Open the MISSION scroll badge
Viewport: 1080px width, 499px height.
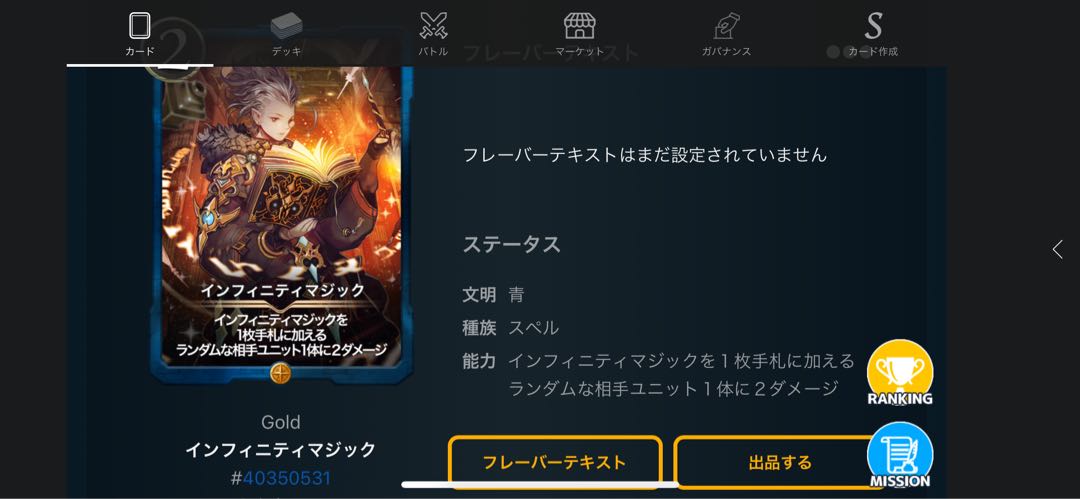[900, 456]
